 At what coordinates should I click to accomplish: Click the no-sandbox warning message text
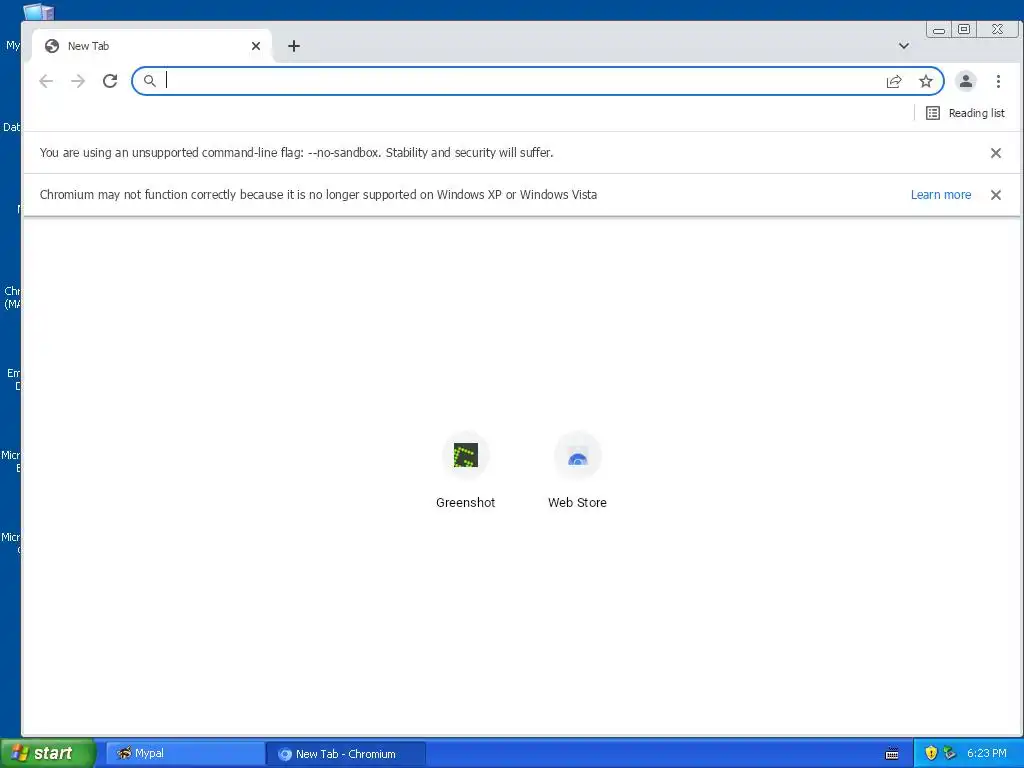tap(296, 153)
